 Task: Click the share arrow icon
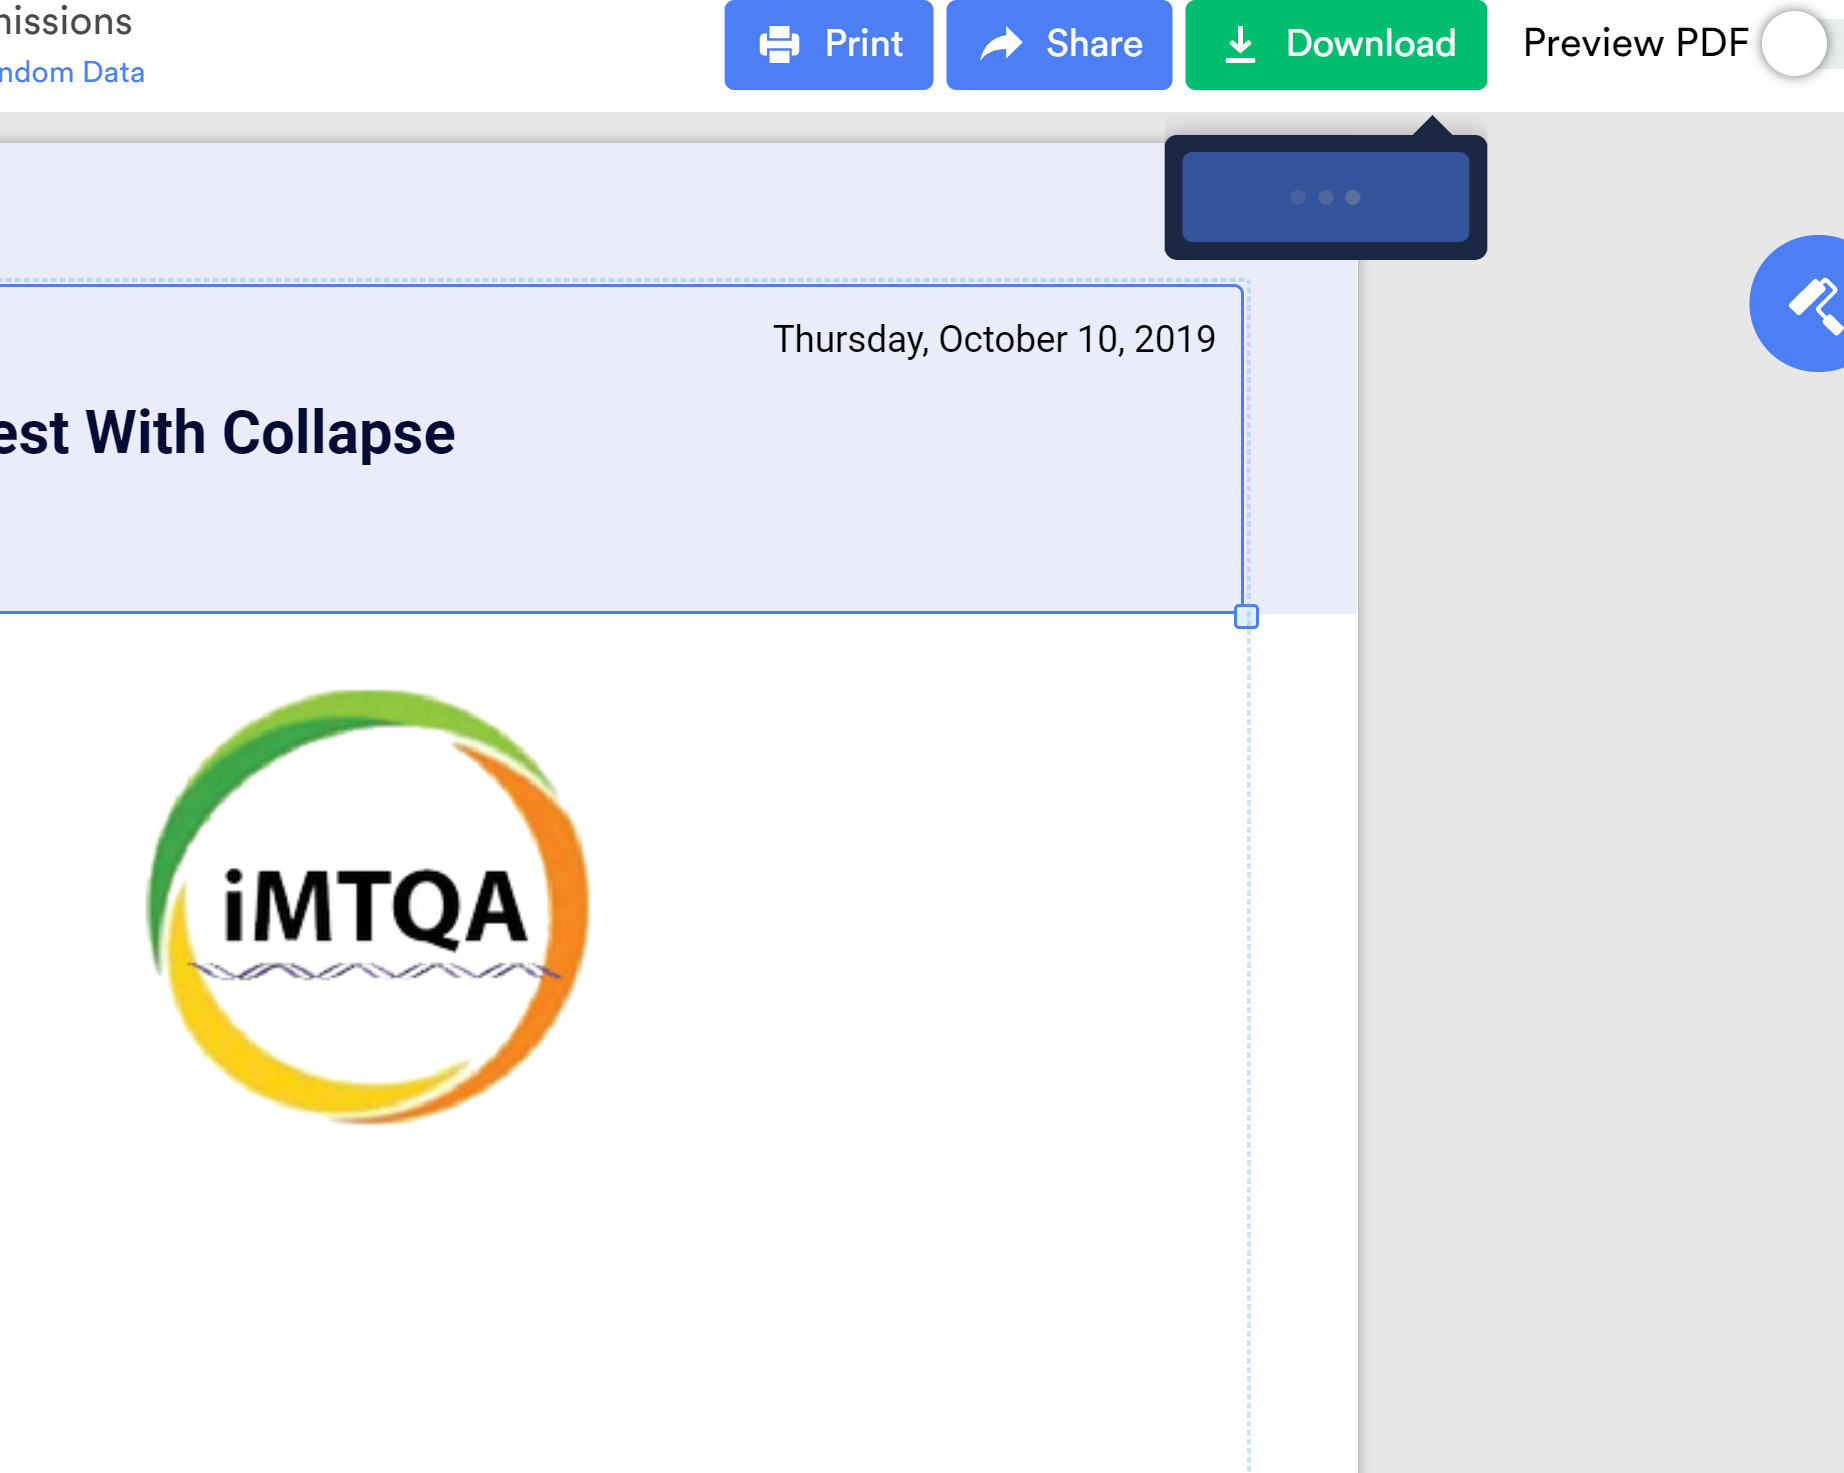tap(1001, 44)
